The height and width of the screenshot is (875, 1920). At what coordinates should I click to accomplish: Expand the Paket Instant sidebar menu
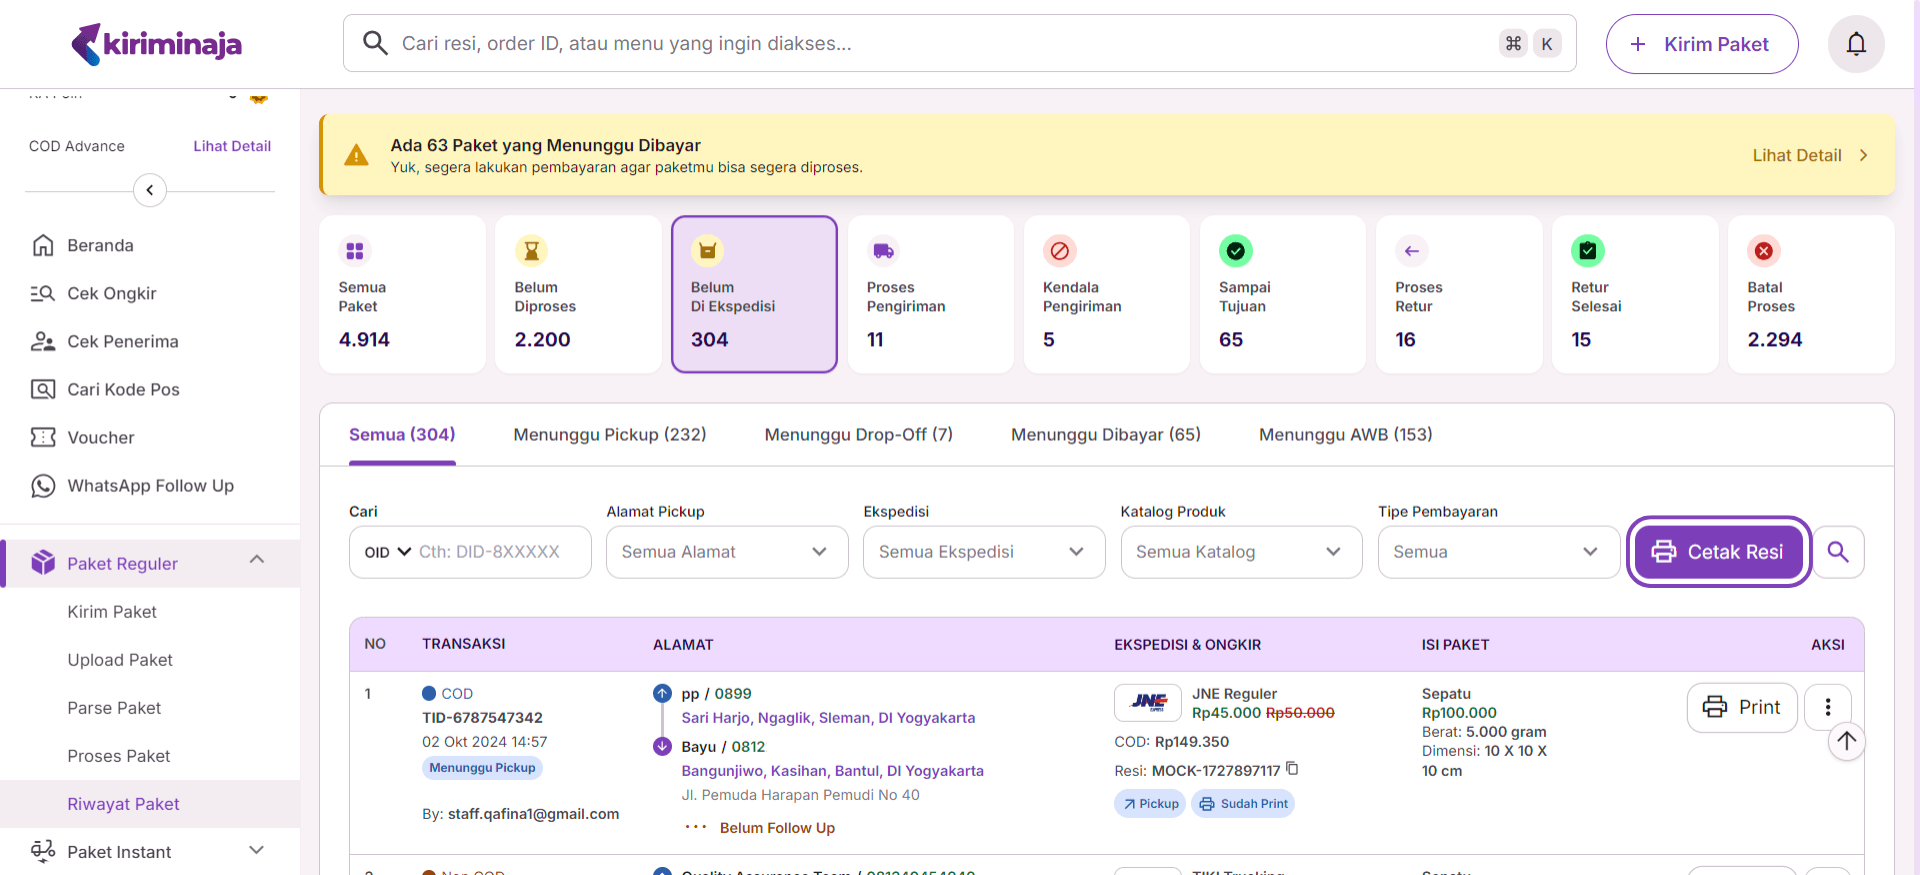click(150, 852)
